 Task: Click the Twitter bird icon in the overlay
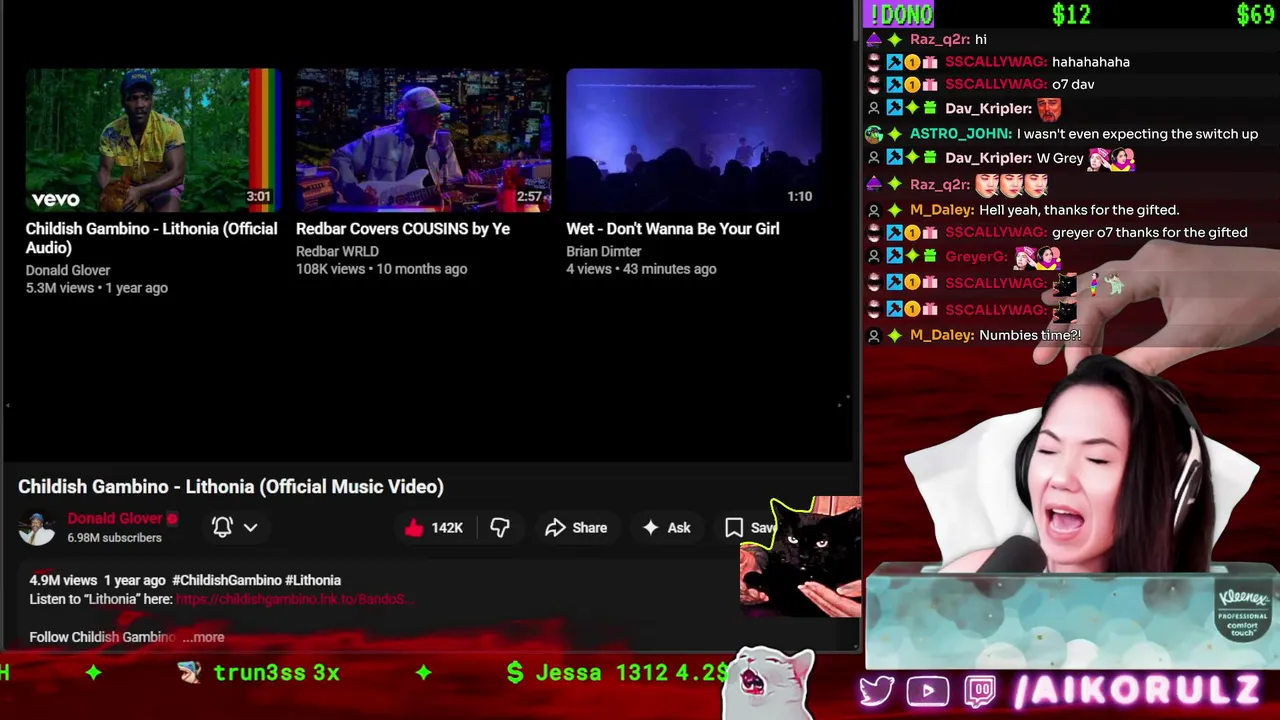(x=877, y=691)
